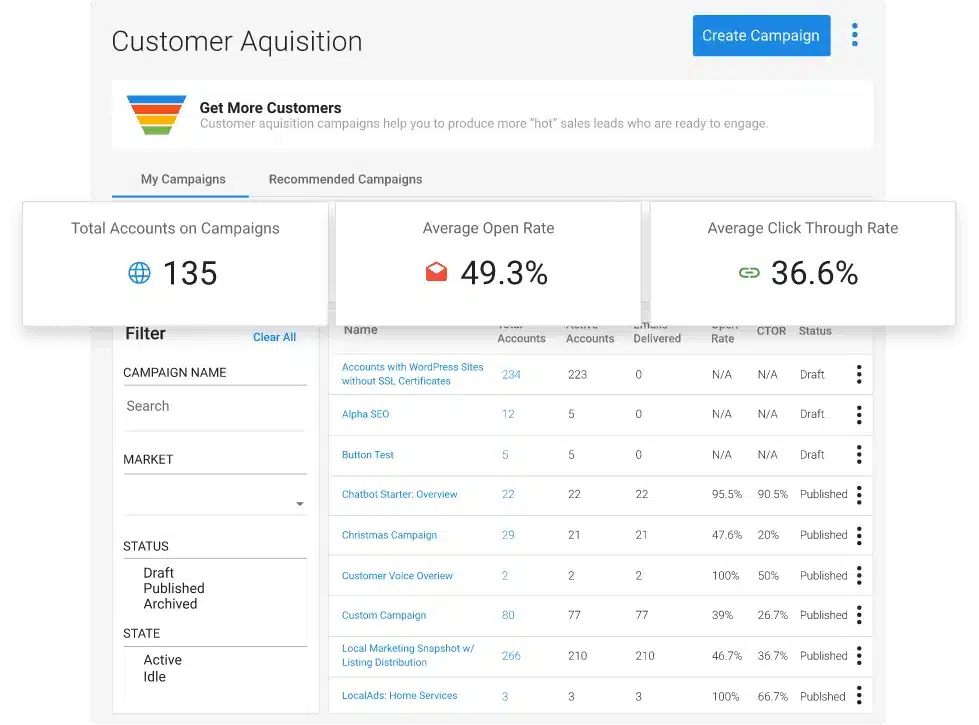Filter by Archived status

[170, 604]
